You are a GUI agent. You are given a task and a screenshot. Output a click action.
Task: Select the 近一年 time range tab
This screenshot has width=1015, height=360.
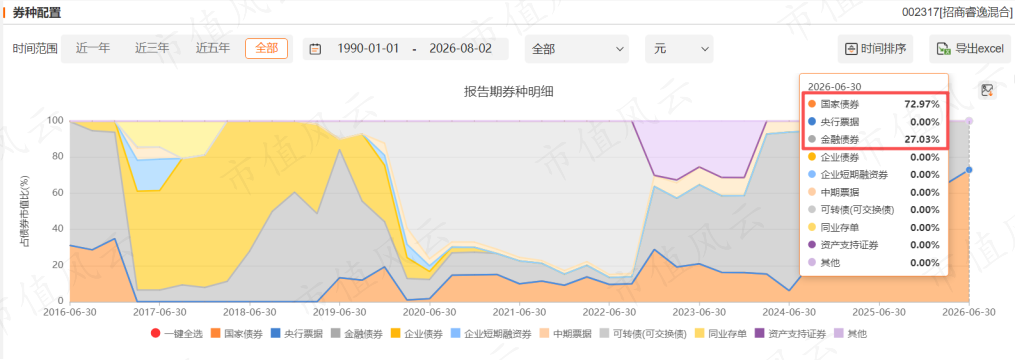[93, 49]
